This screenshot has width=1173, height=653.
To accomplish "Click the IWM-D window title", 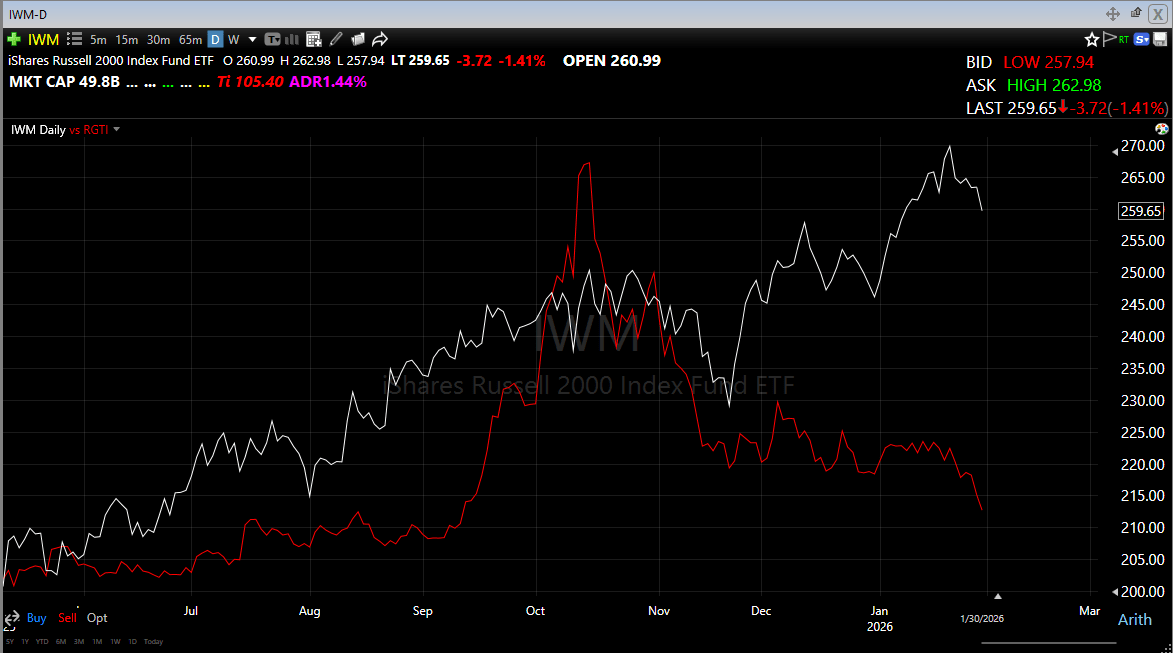I will pyautogui.click(x=28, y=14).
